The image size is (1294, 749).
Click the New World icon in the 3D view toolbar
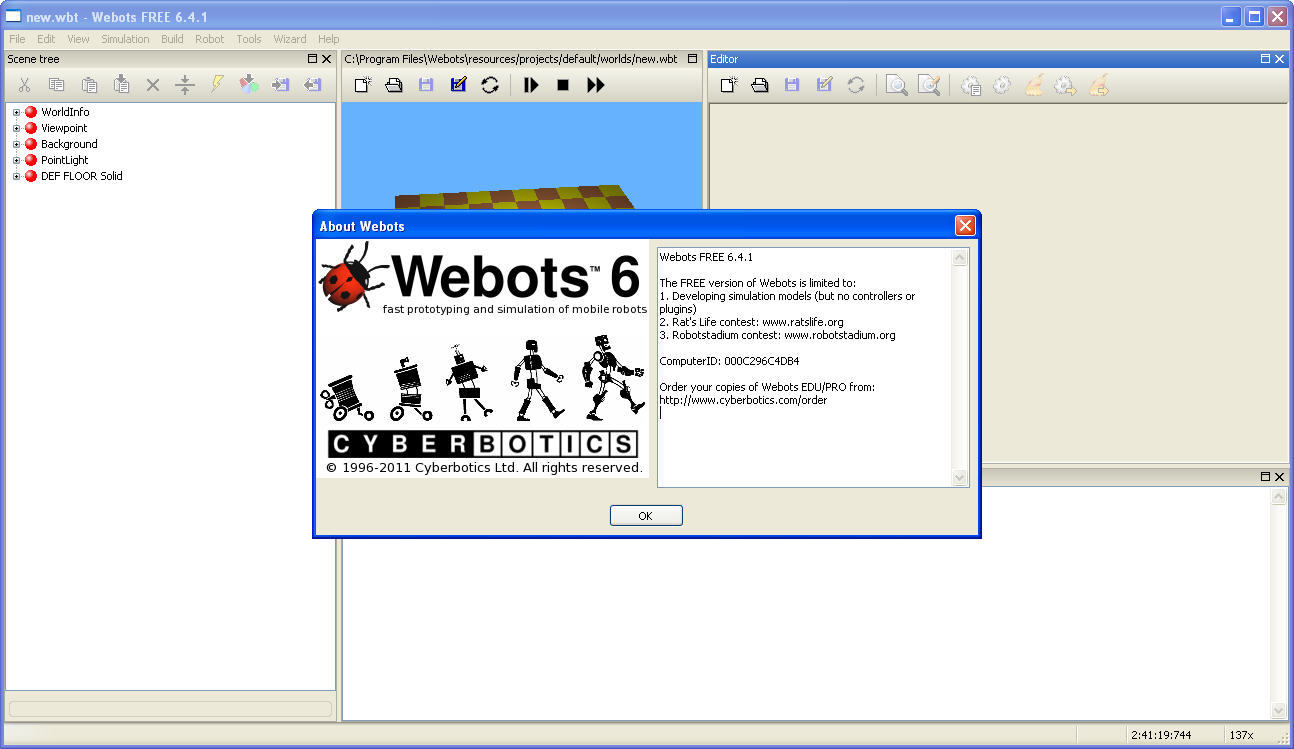[362, 85]
